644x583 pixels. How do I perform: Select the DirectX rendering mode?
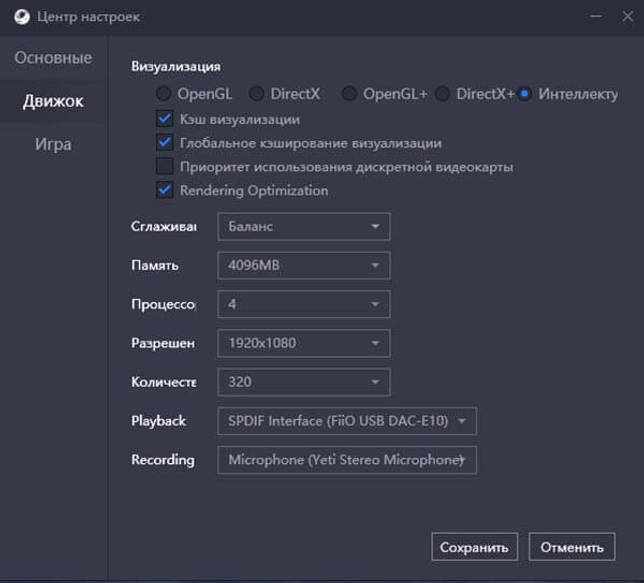pyautogui.click(x=284, y=94)
